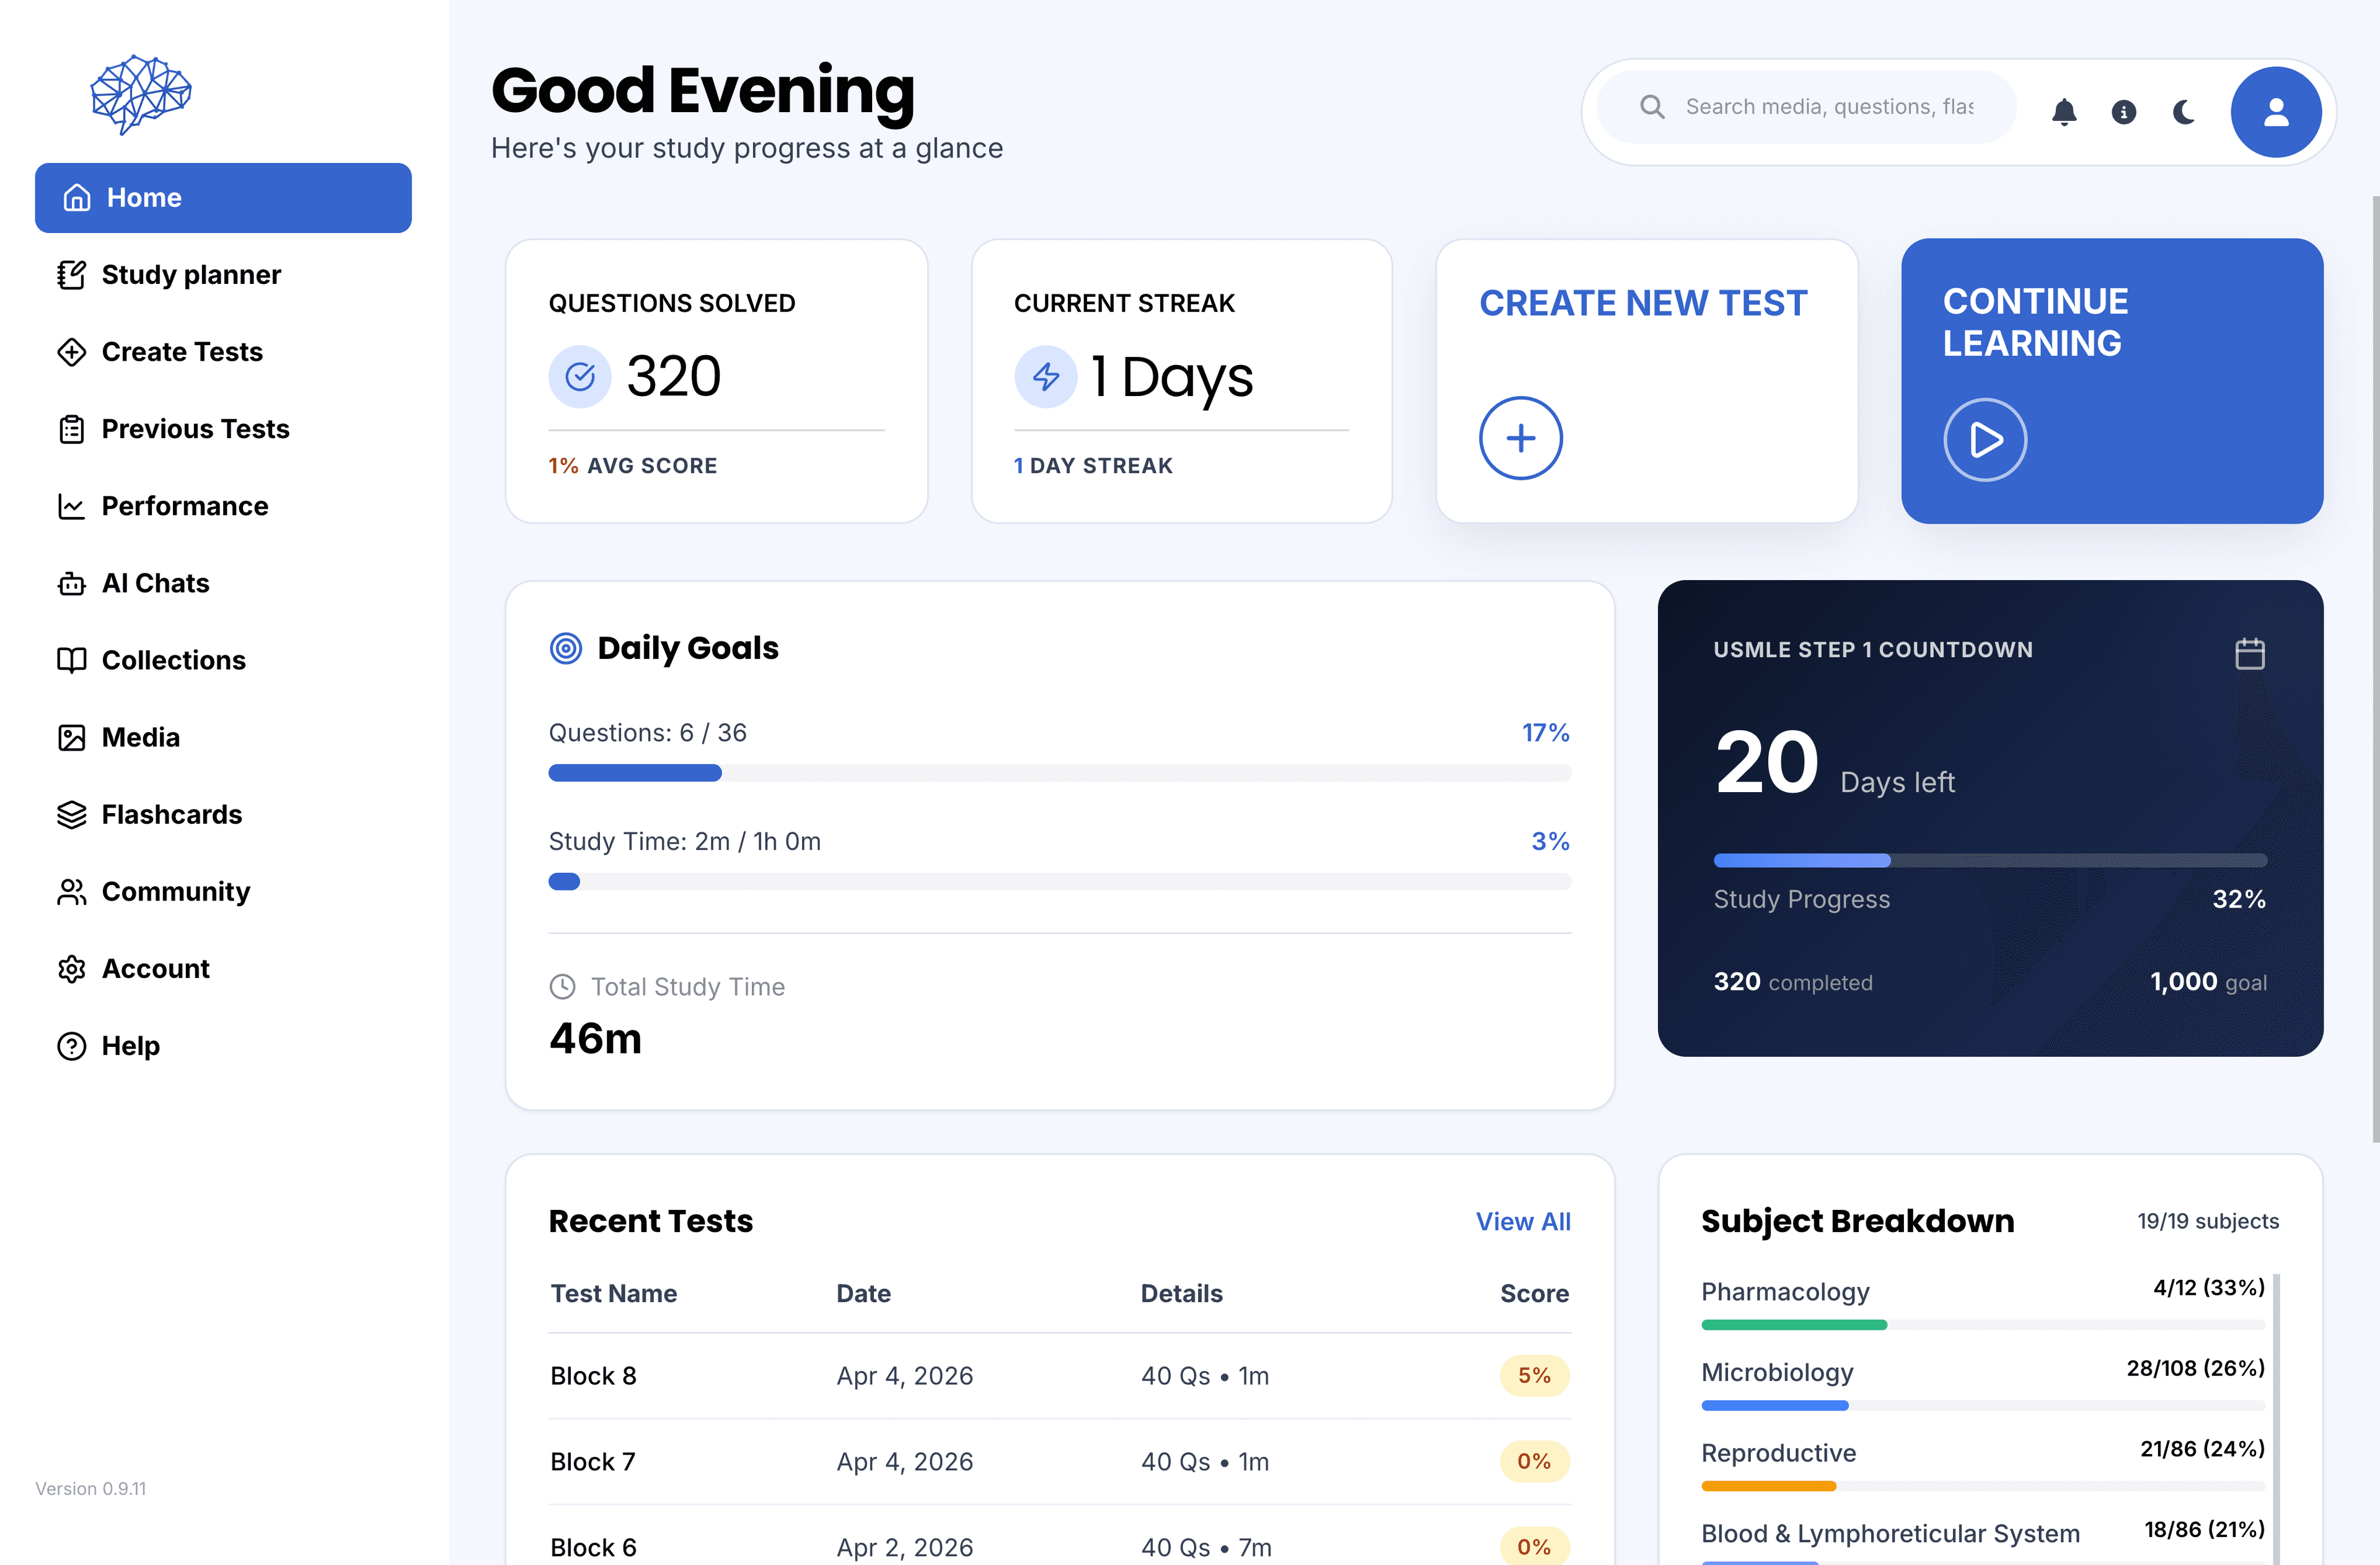
Task: Click the notifications bell icon
Action: 2064,112
